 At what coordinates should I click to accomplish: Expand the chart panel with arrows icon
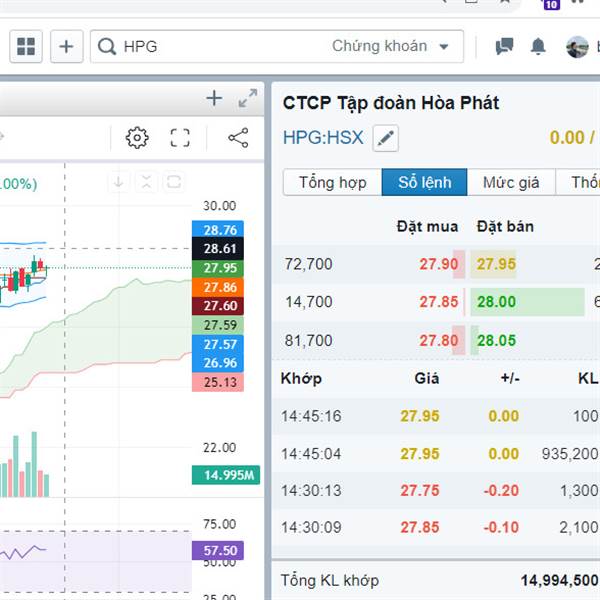point(248,98)
